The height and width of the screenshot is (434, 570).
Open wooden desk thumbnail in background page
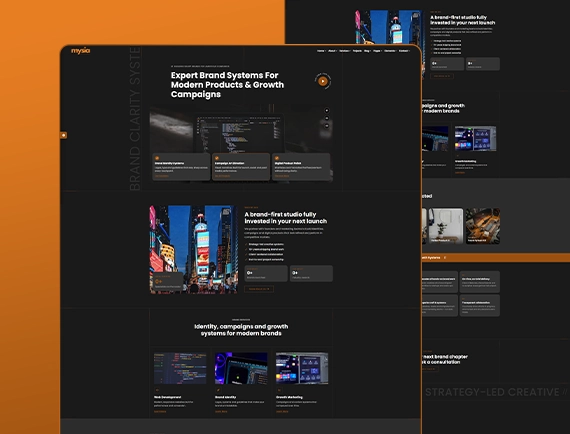[x=483, y=226]
